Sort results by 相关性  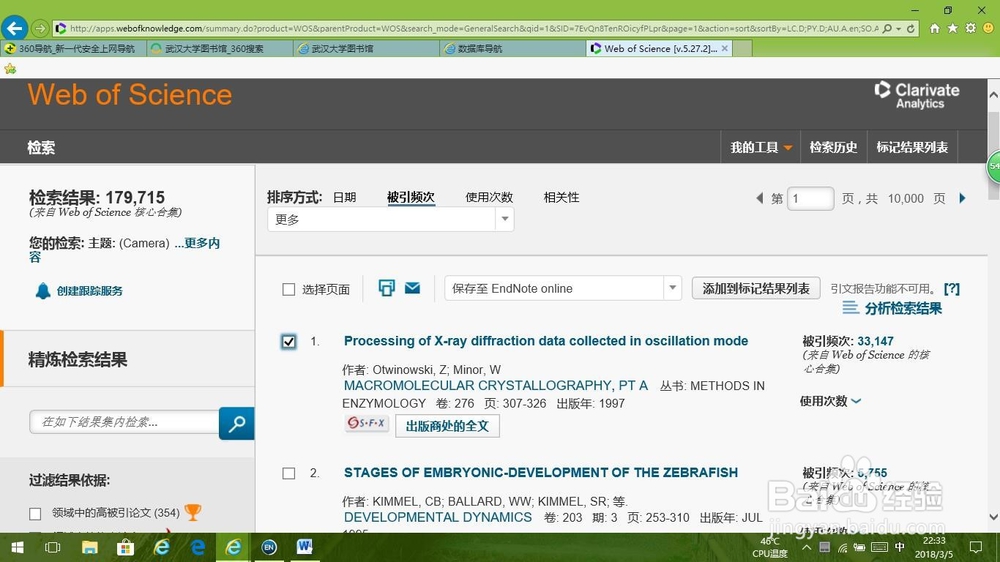(x=561, y=197)
